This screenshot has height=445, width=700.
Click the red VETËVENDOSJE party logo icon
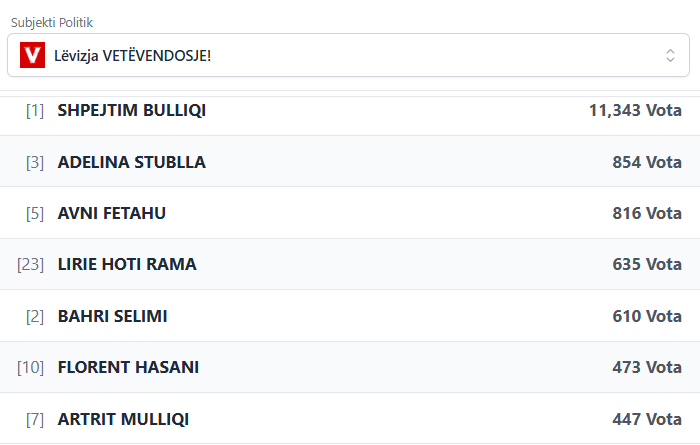pos(32,56)
